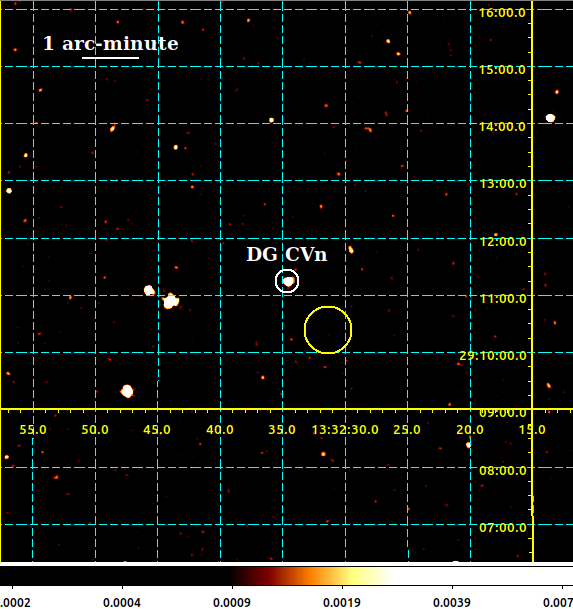Viewport: 573px width, 609px height.
Task: Click the 29:10:00.0 declination label
Action: (493, 356)
